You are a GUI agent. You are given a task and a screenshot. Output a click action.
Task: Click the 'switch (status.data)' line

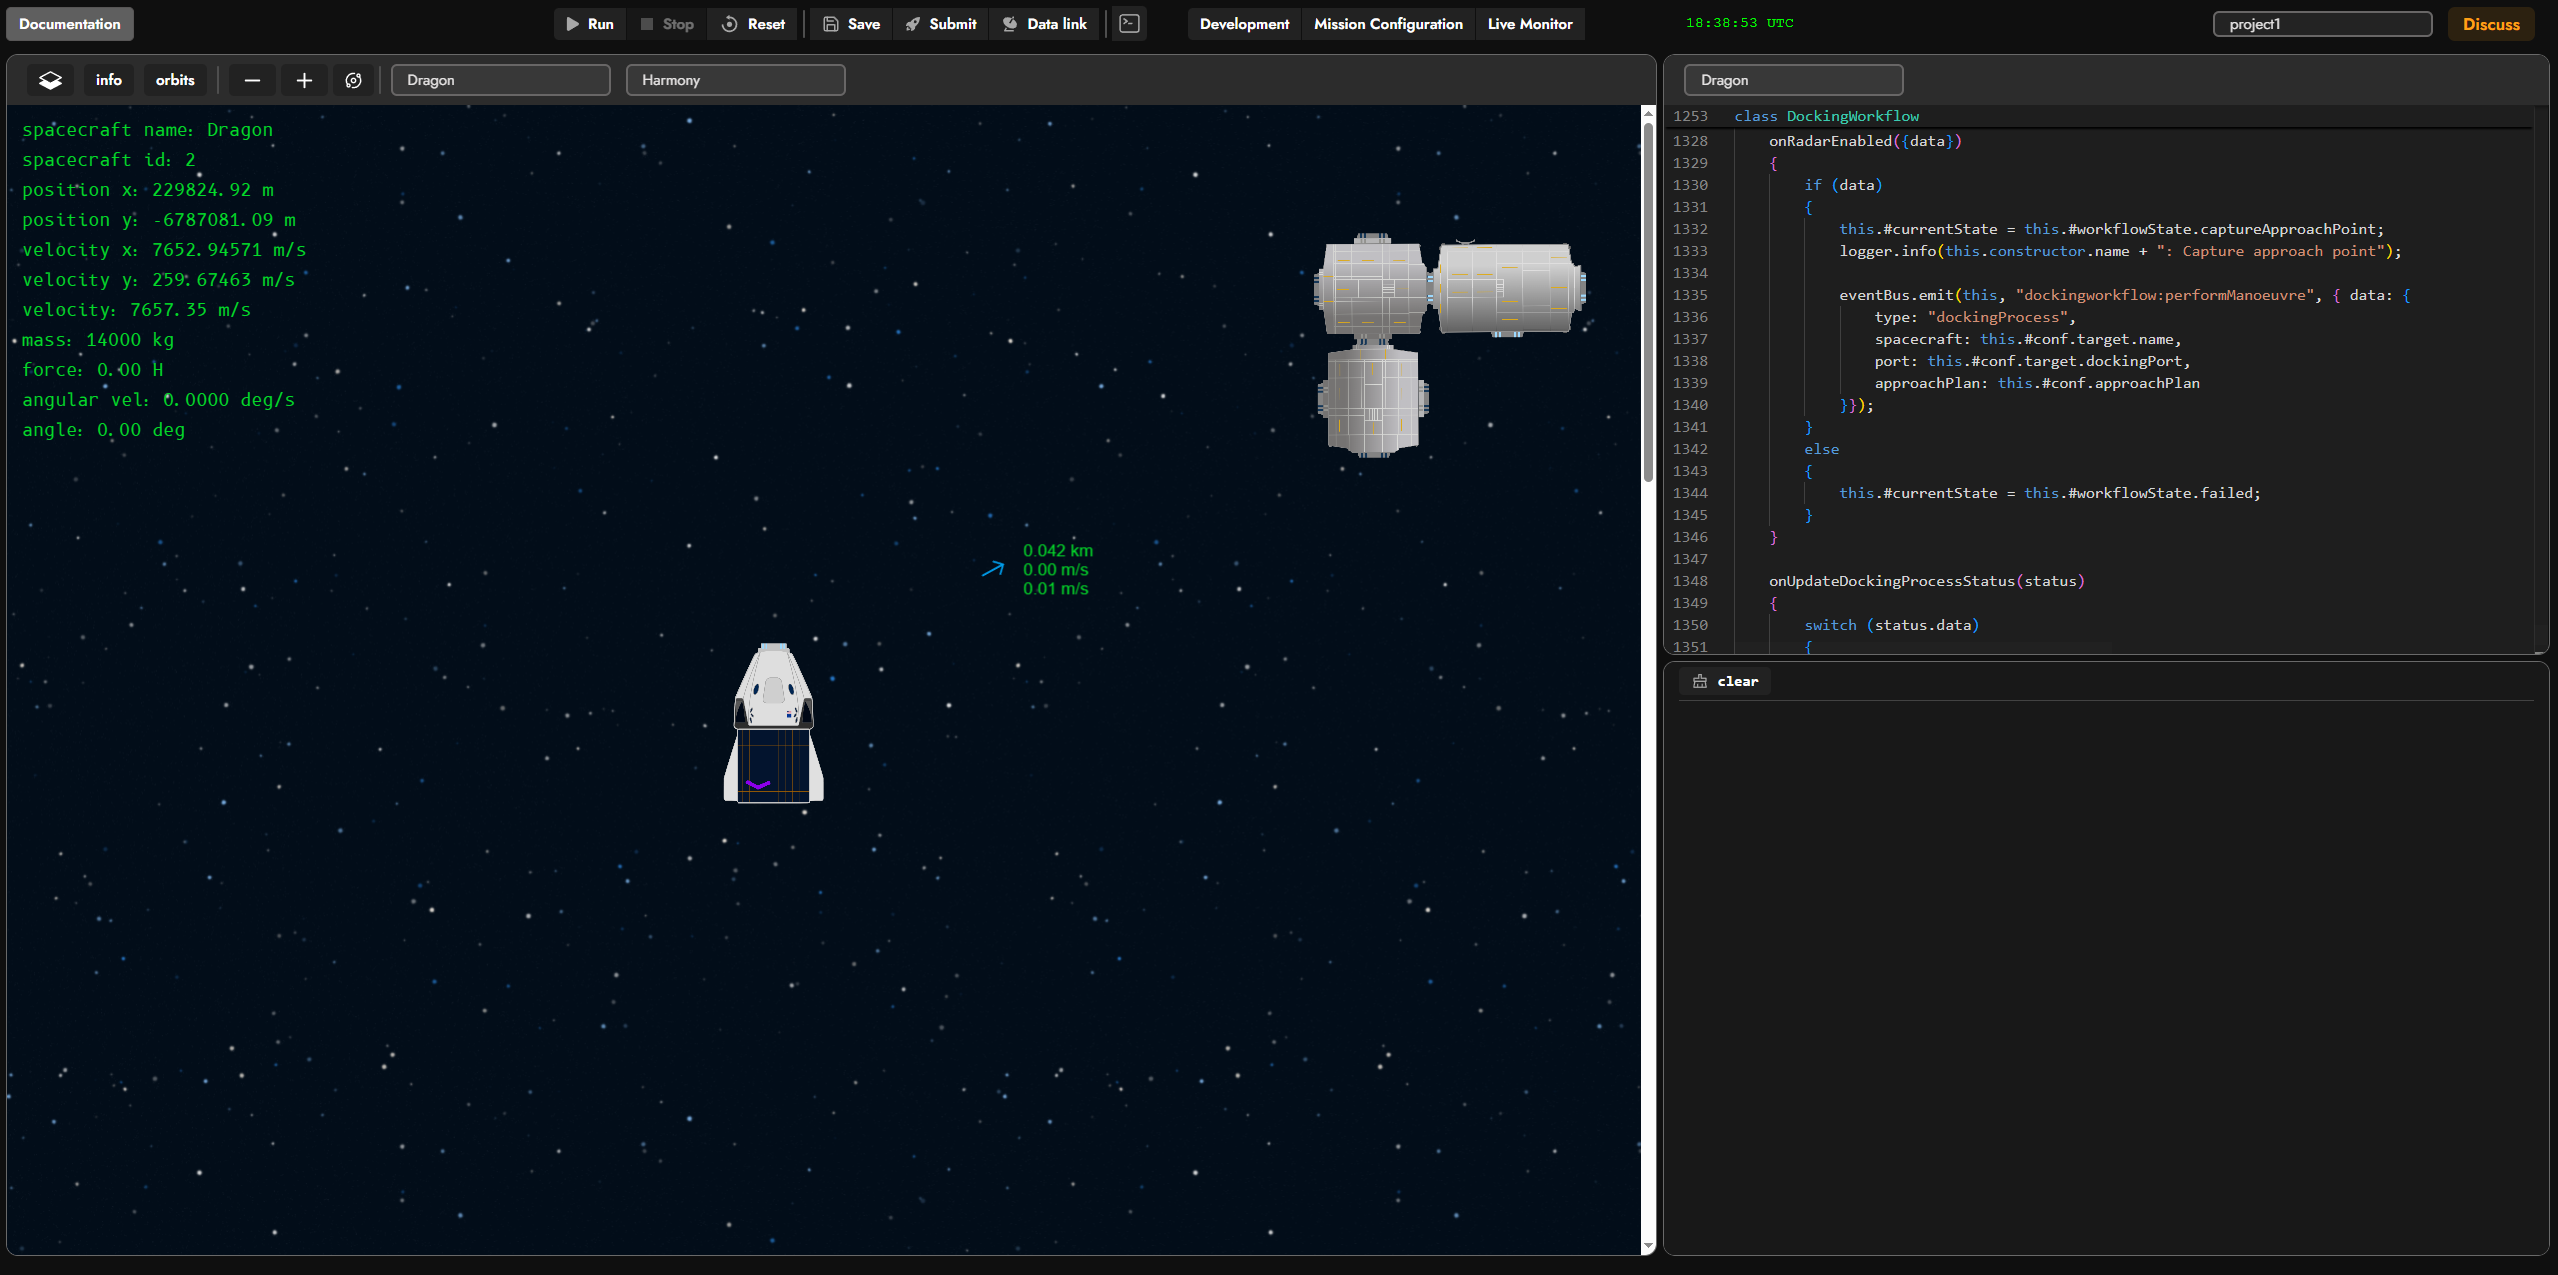coord(1891,625)
